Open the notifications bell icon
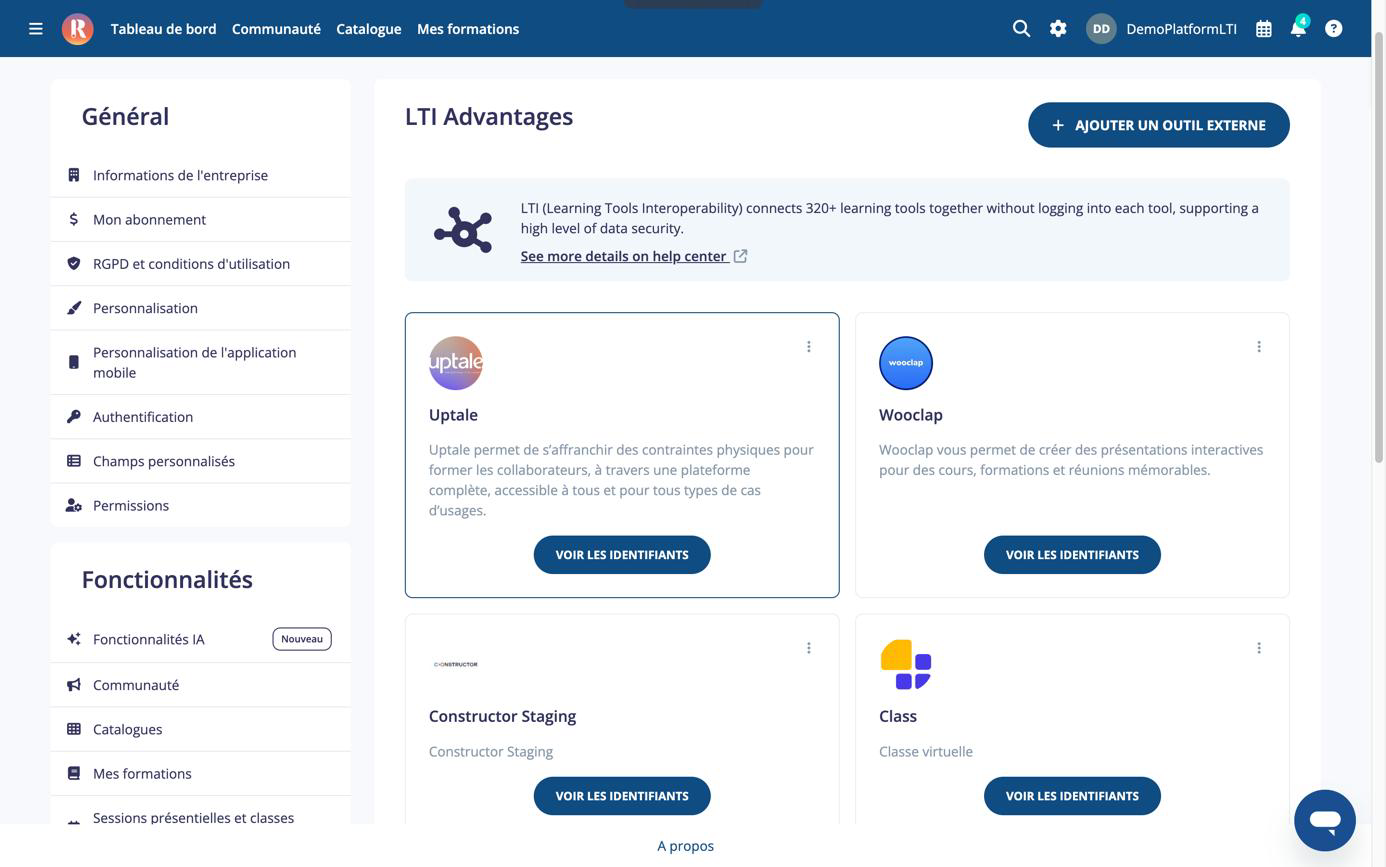This screenshot has height=867, width=1386. click(x=1298, y=28)
